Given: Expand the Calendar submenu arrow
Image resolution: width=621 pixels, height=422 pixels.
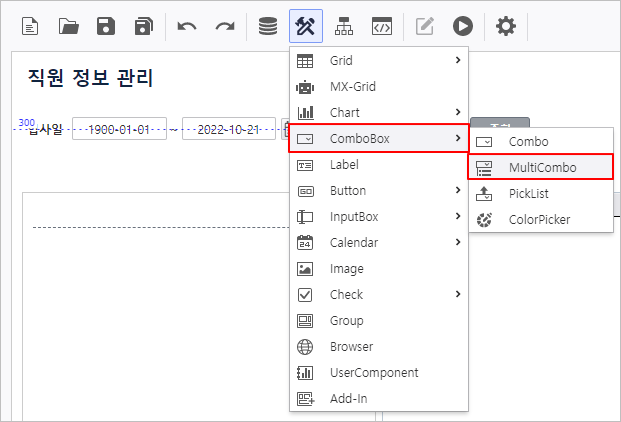Looking at the screenshot, I should tap(458, 242).
